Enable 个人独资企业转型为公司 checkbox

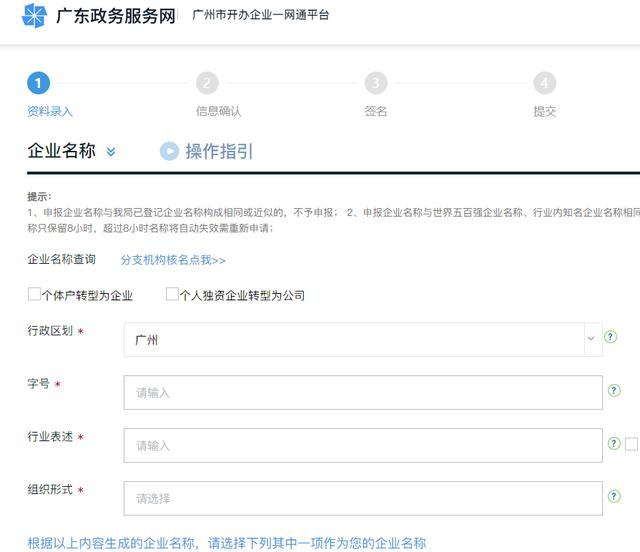[172, 295]
